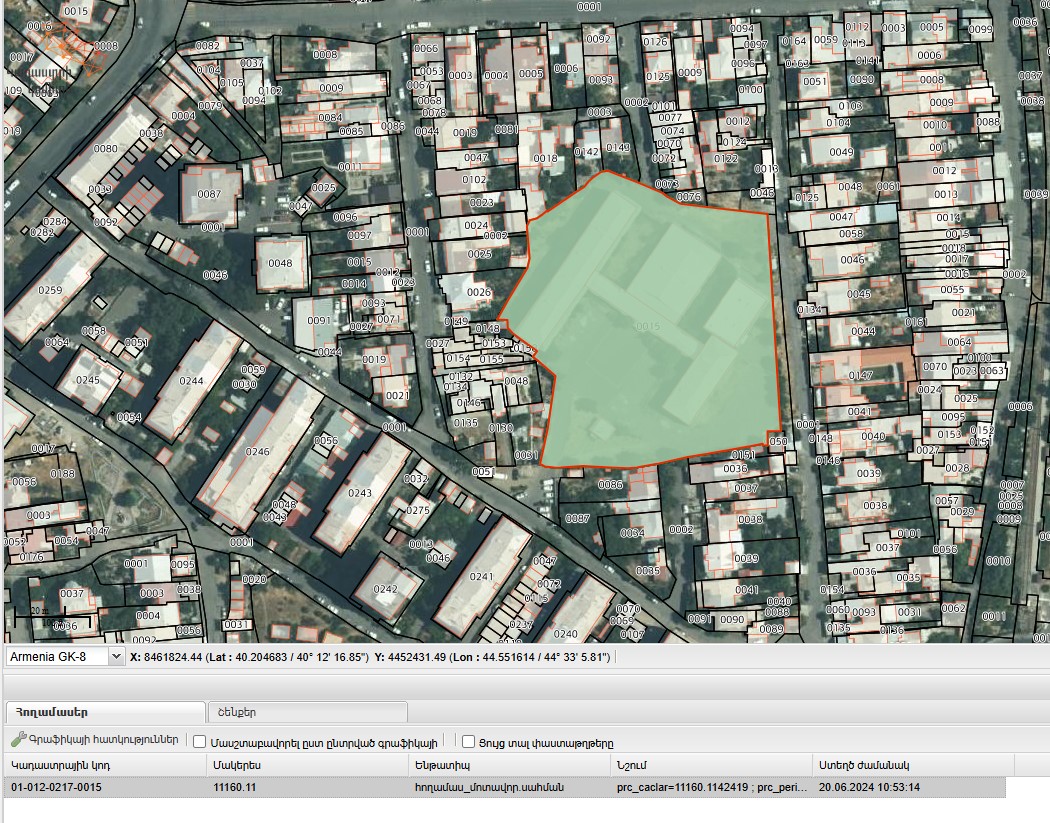Viewport: 1050px width, 823px height.
Task: Select building 0243 on the map
Action: click(x=360, y=493)
